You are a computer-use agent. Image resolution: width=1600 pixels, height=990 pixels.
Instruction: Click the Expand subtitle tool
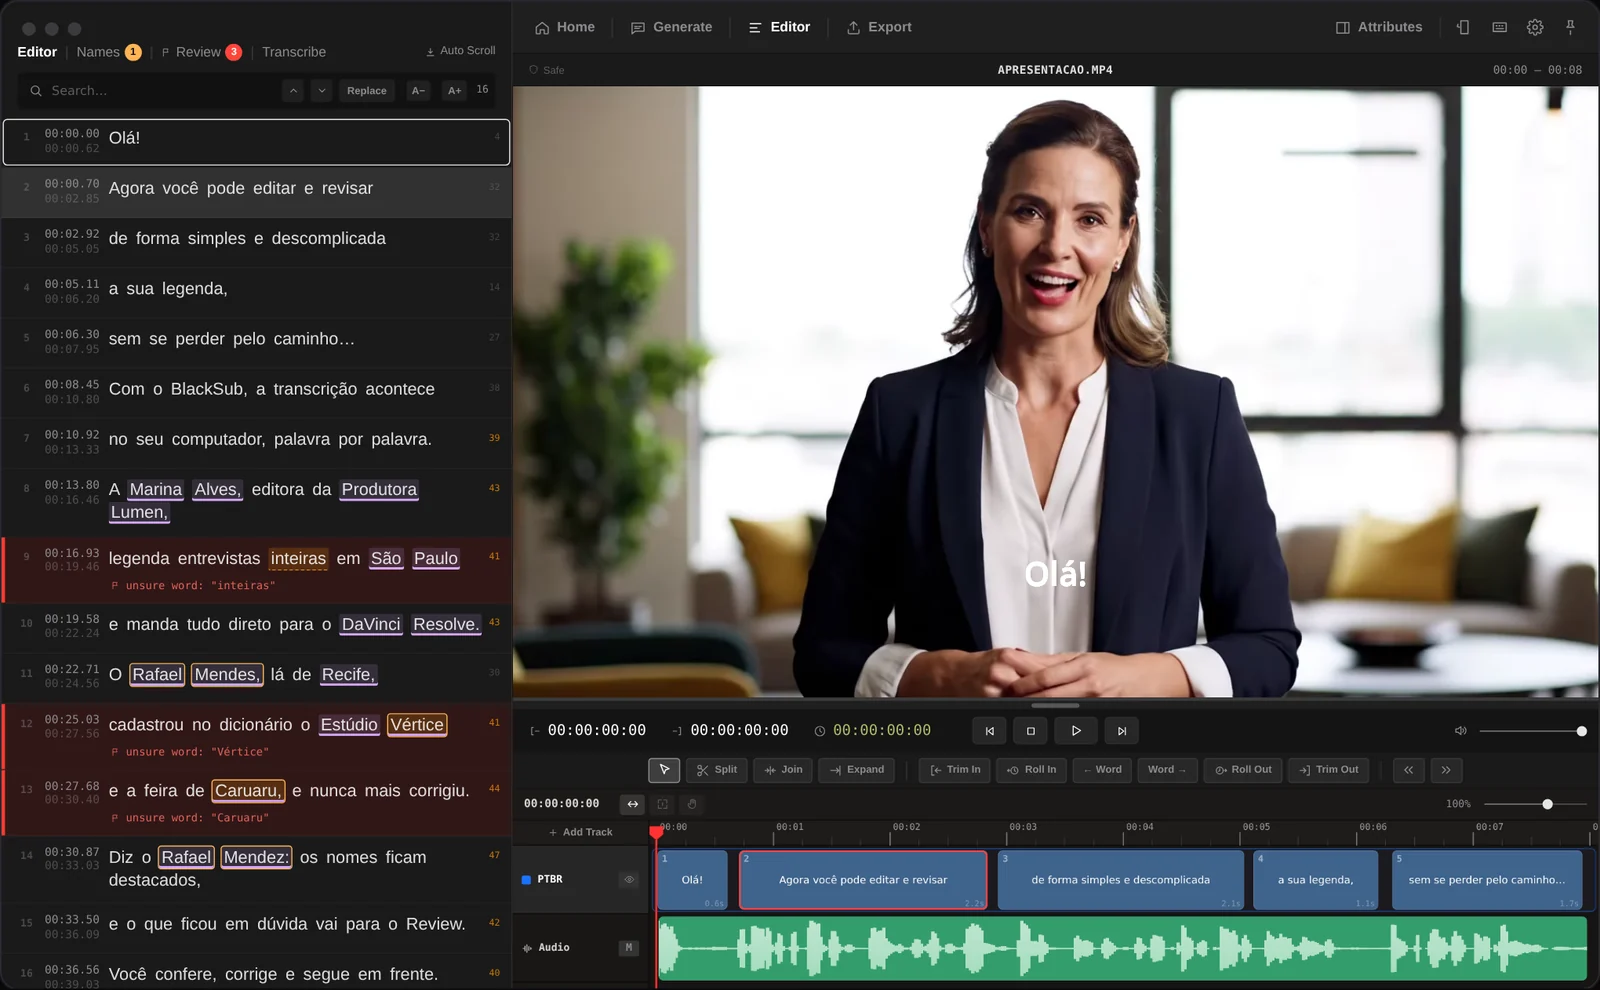click(857, 770)
